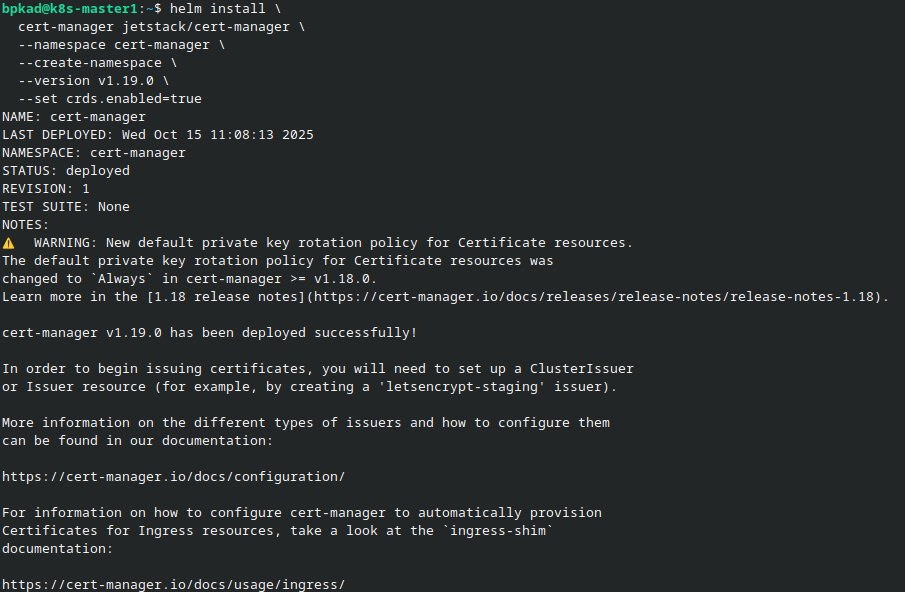Open the ingress usage documentation link
The image size is (905, 592).
tap(173, 585)
